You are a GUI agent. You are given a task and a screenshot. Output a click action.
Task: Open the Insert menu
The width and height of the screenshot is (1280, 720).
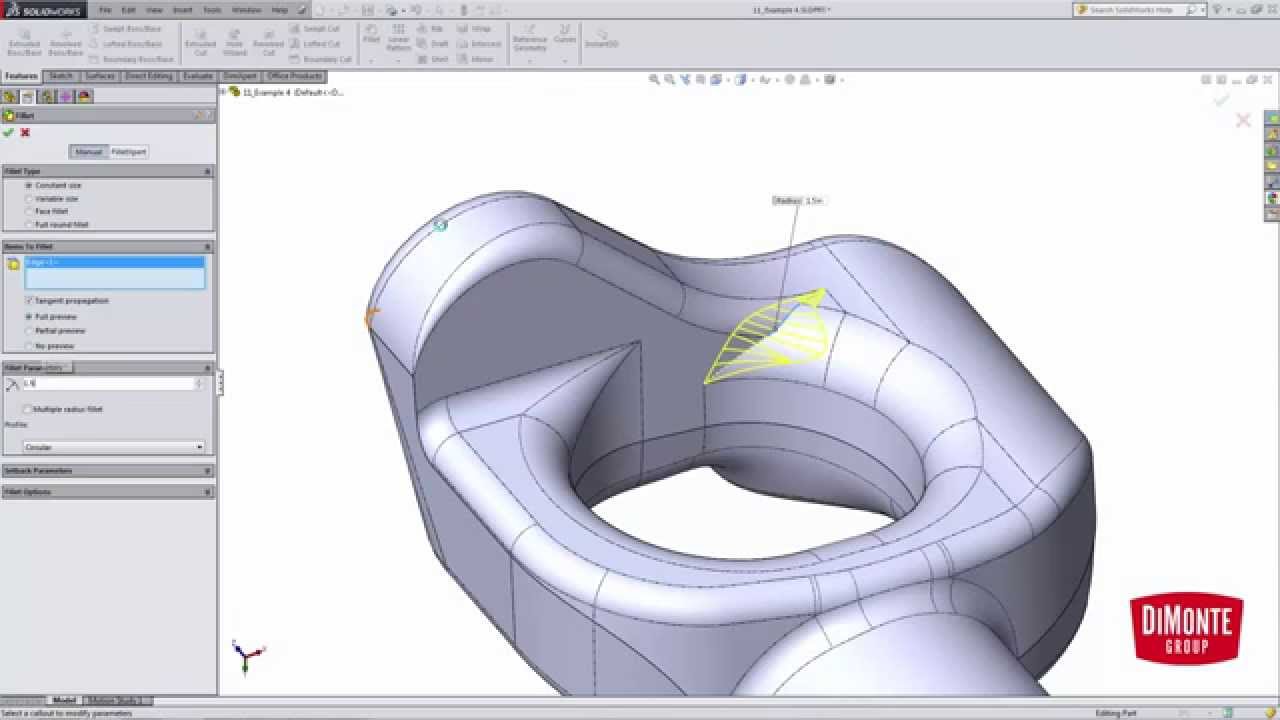pyautogui.click(x=182, y=9)
